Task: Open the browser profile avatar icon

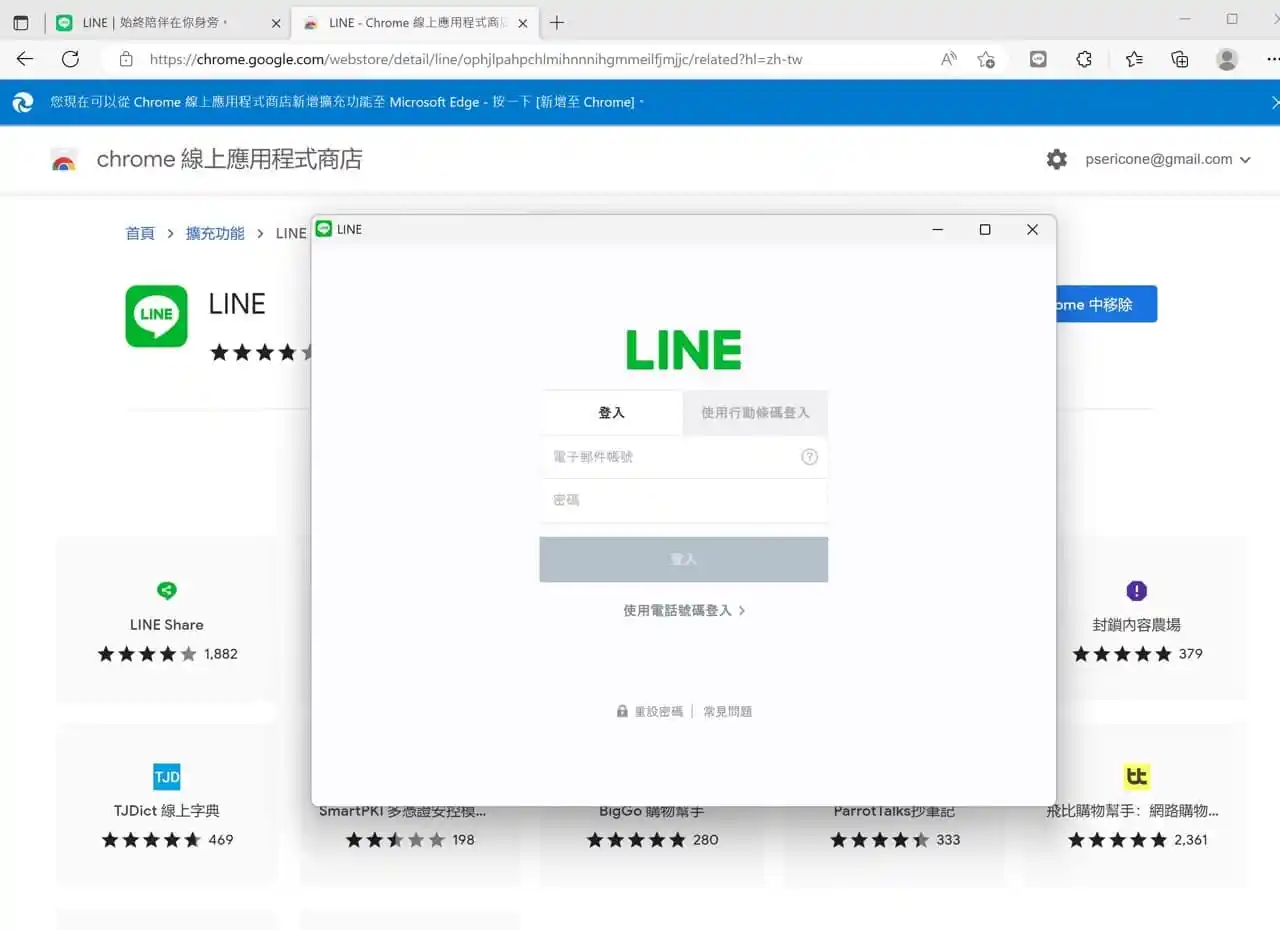Action: (1227, 59)
